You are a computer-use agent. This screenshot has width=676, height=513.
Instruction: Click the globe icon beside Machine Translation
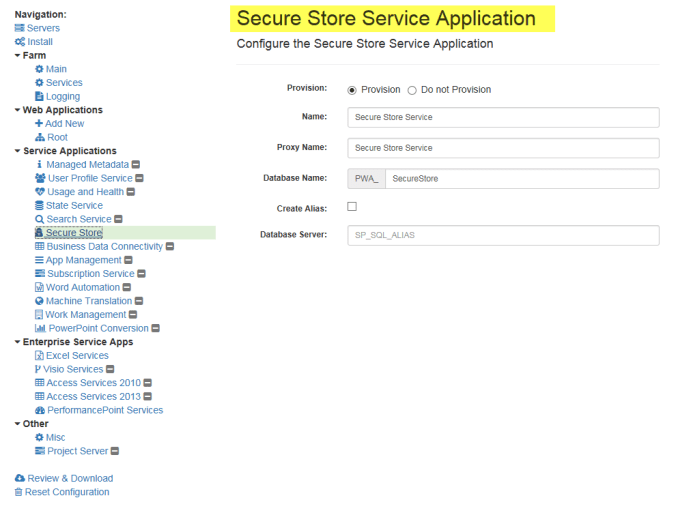pos(39,301)
